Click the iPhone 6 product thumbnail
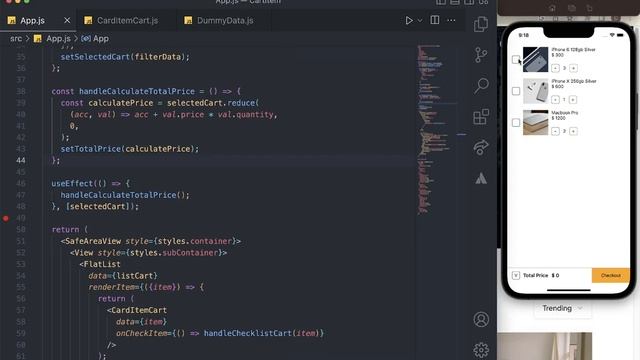This screenshot has width=640, height=360. pyautogui.click(x=536, y=60)
